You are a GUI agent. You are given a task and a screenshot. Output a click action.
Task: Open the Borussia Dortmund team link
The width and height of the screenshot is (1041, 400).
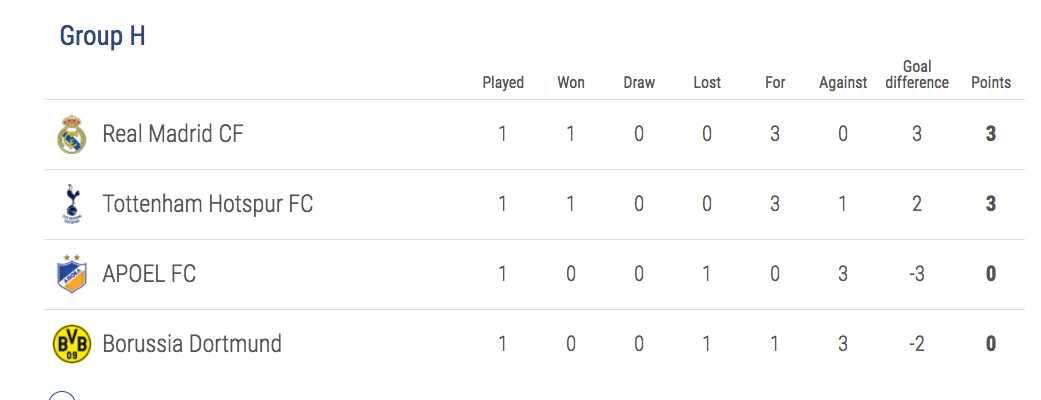[192, 344]
